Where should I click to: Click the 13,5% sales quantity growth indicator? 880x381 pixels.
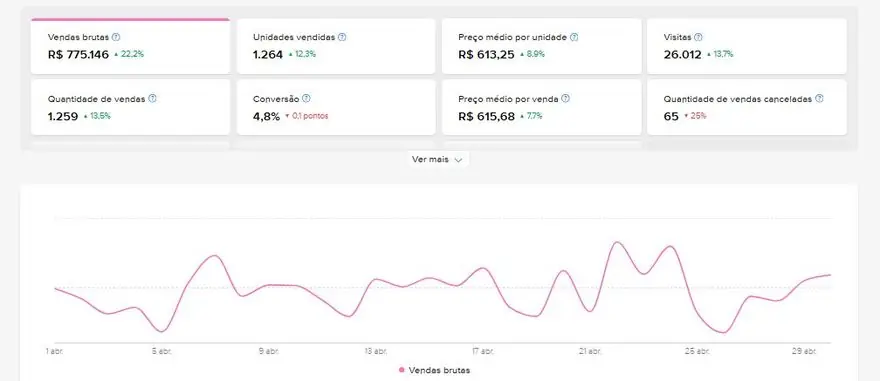click(97, 116)
